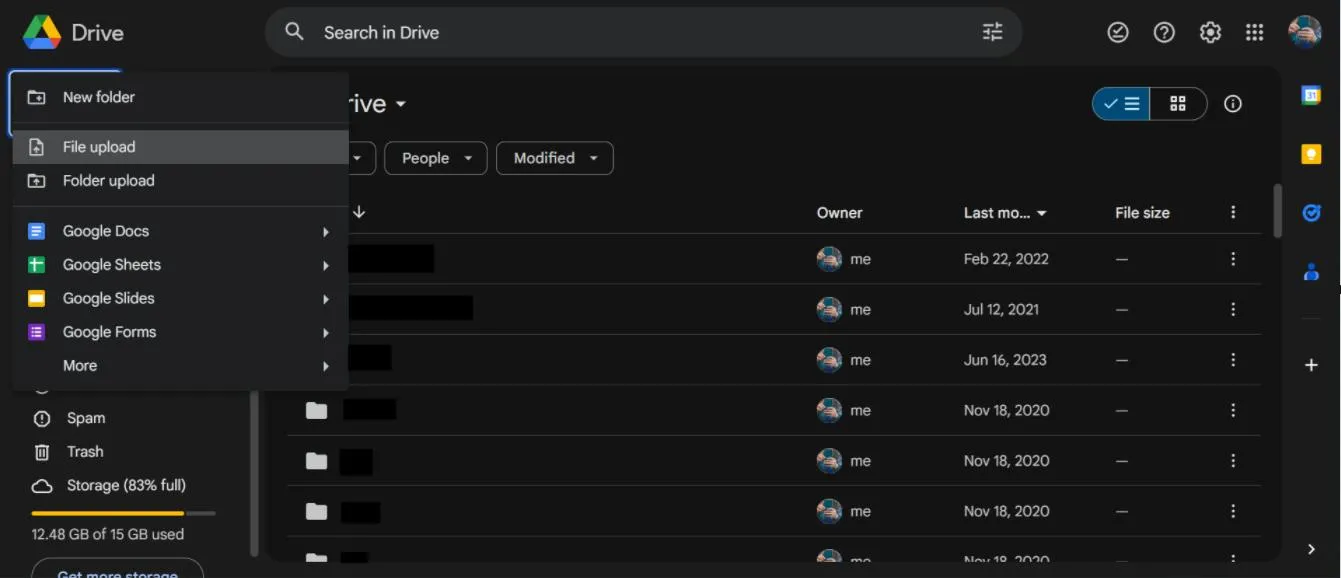Choose Folder upload menu item

point(180,181)
